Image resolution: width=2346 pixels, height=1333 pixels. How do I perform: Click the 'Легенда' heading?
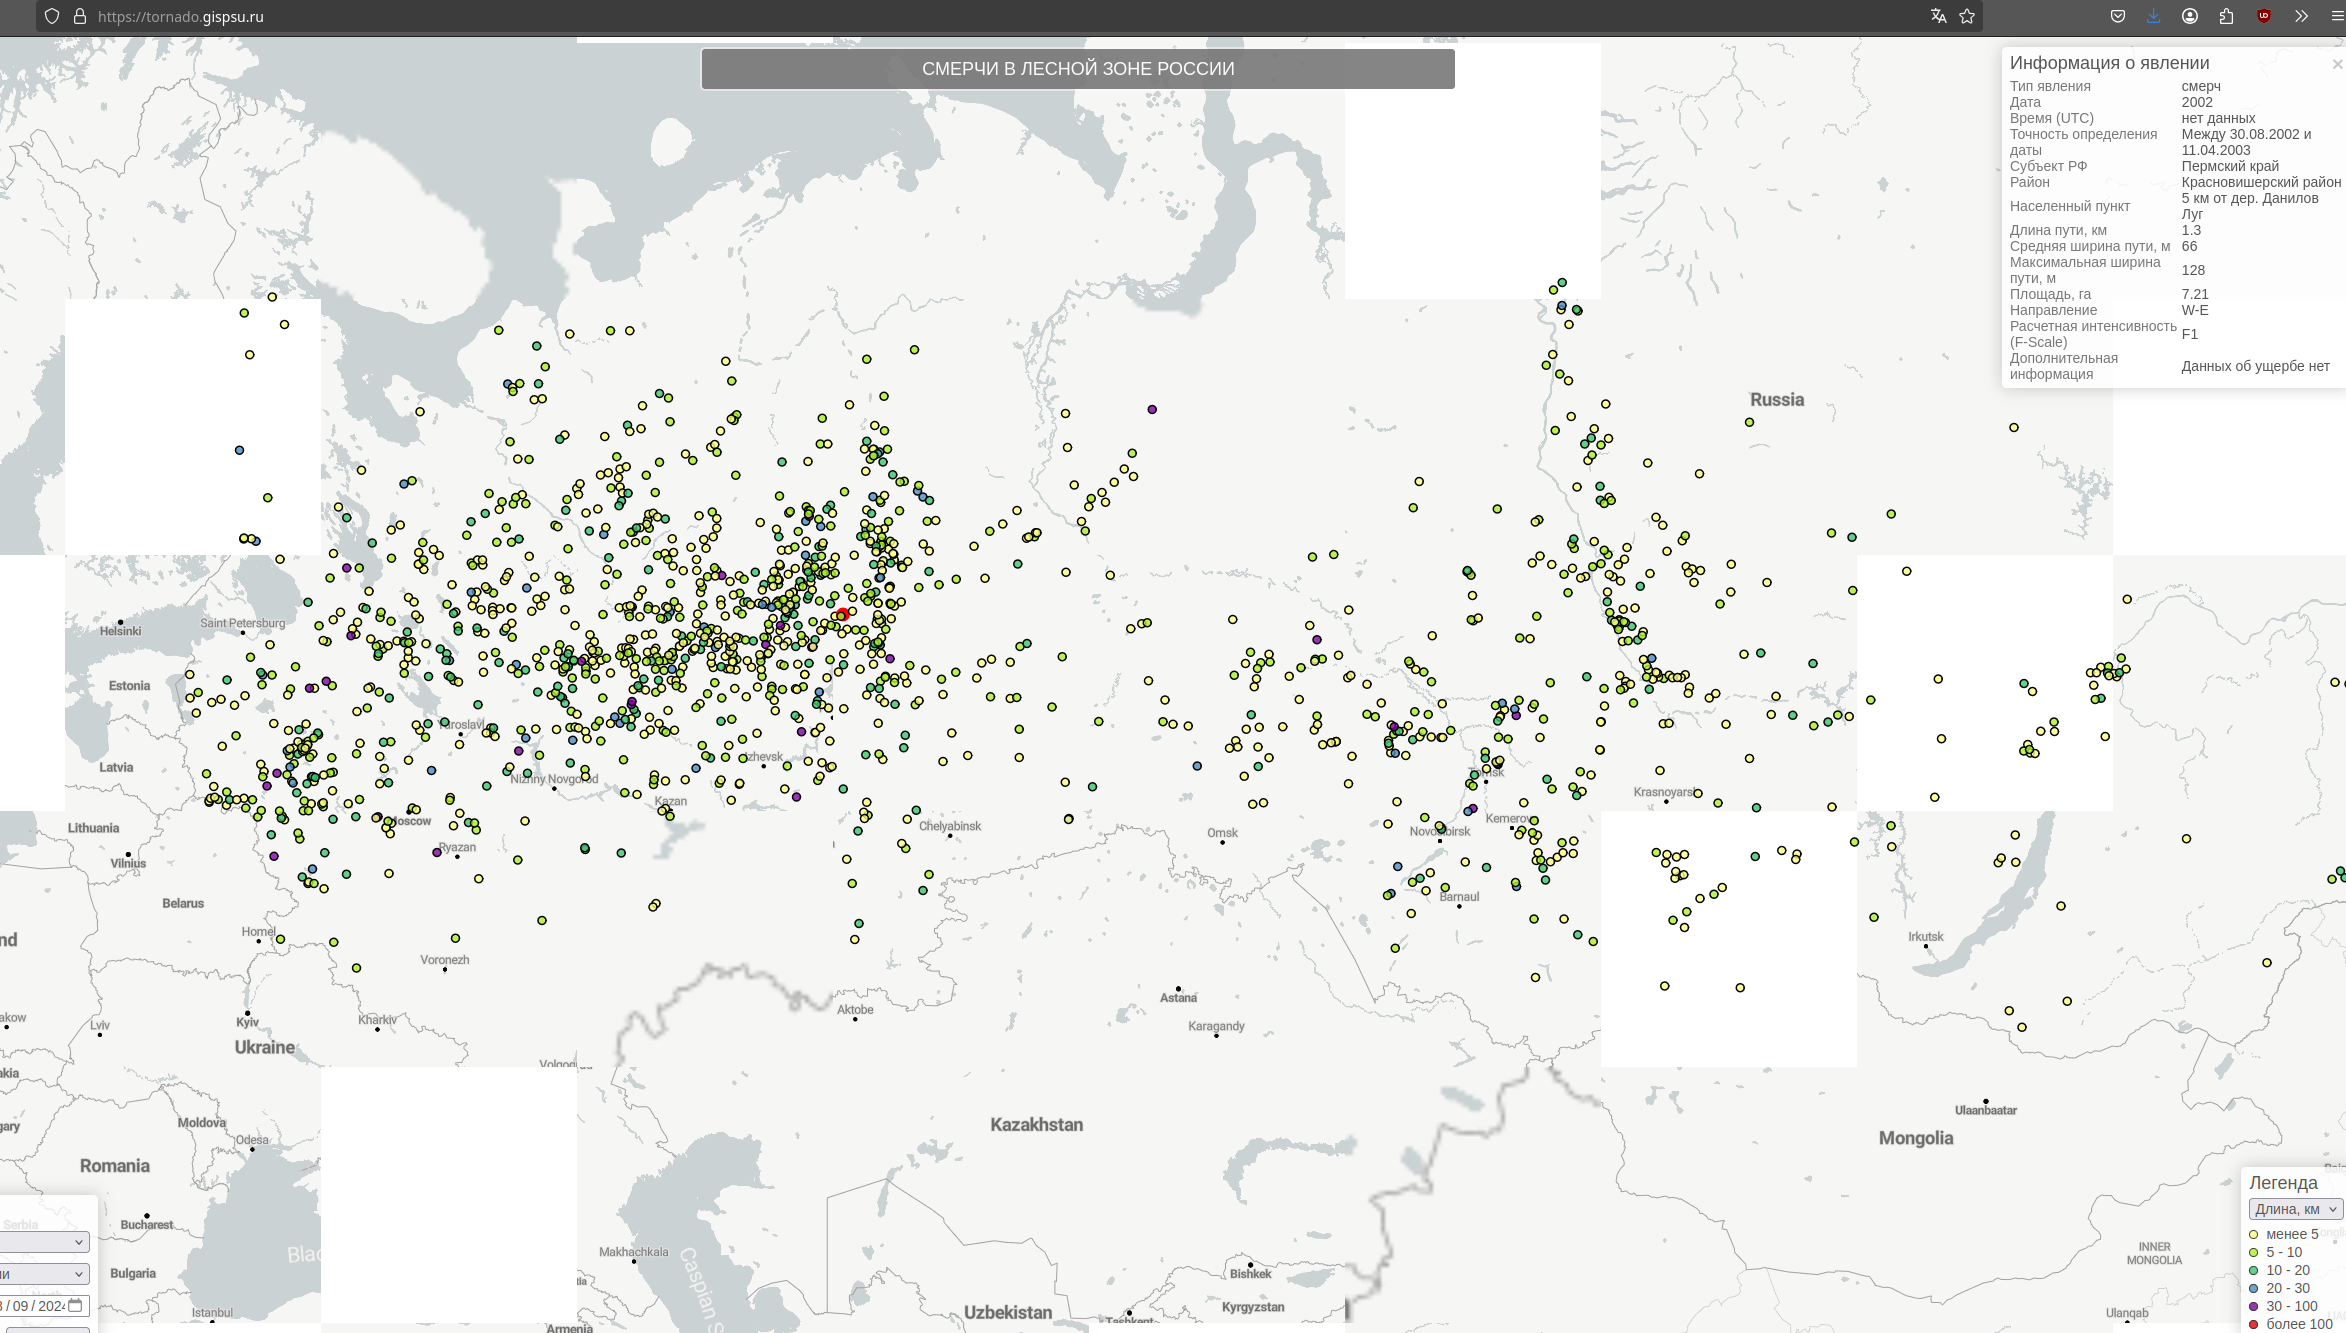2283,1183
